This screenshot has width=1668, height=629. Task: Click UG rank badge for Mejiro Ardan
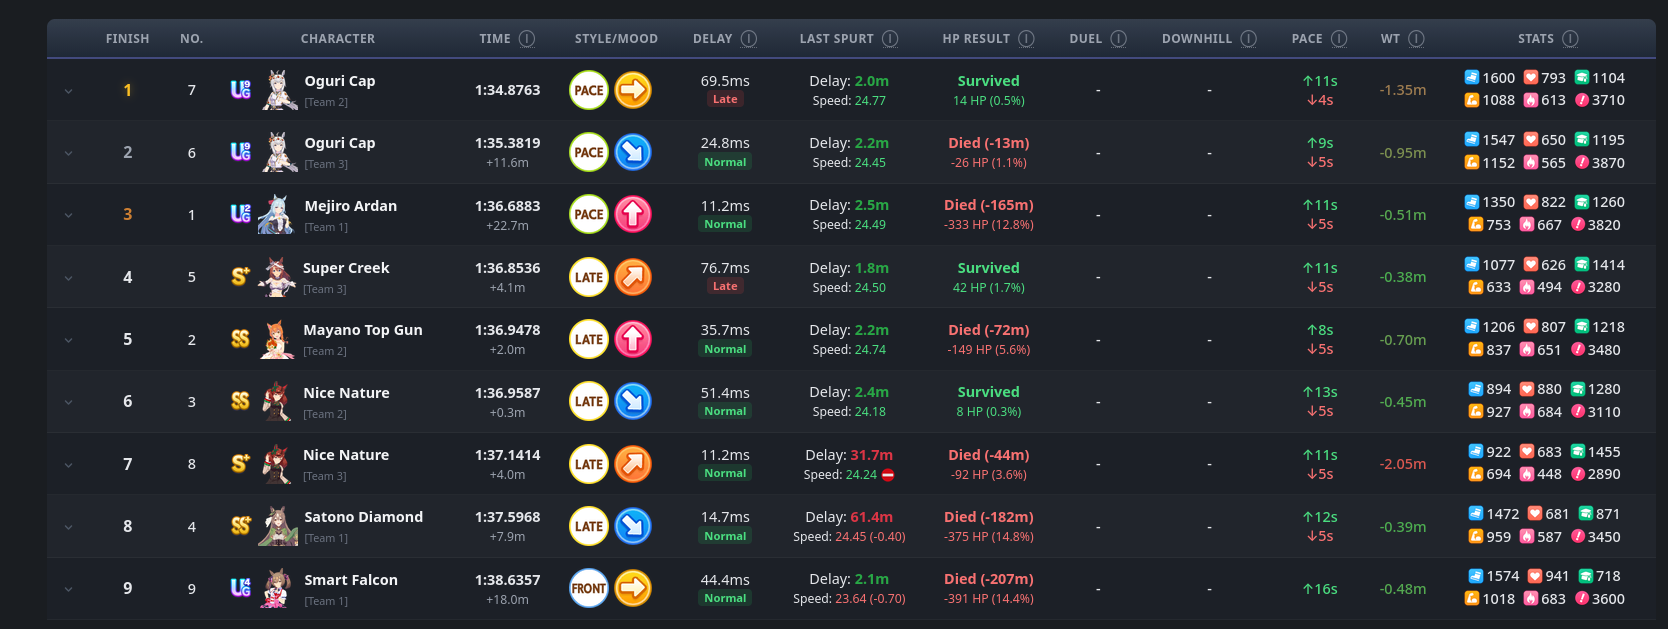(241, 213)
